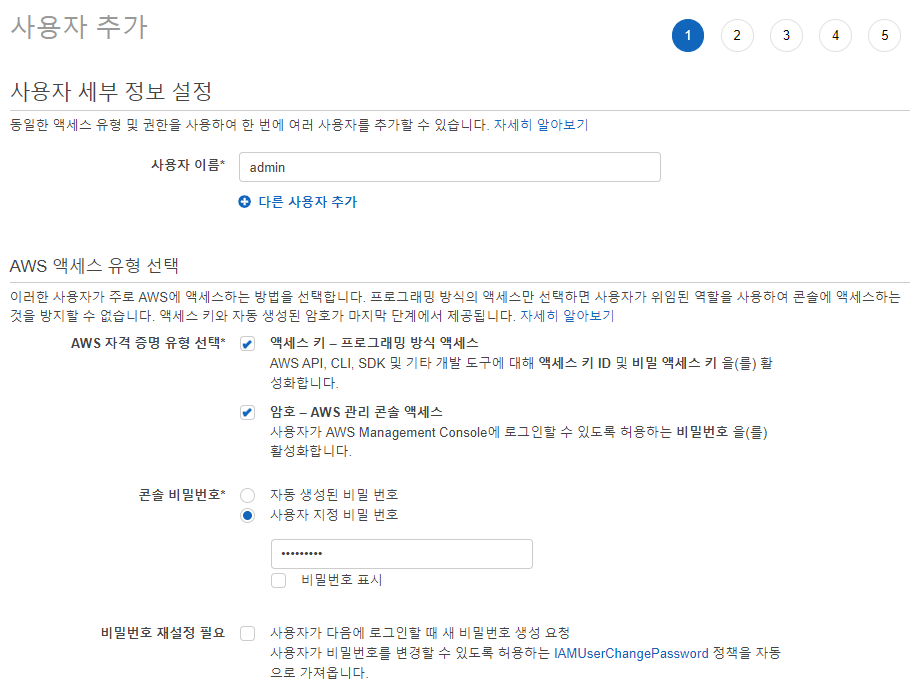Screen dimensions: 917x692
Task: Go to wizard step 1 circle
Action: [688, 36]
